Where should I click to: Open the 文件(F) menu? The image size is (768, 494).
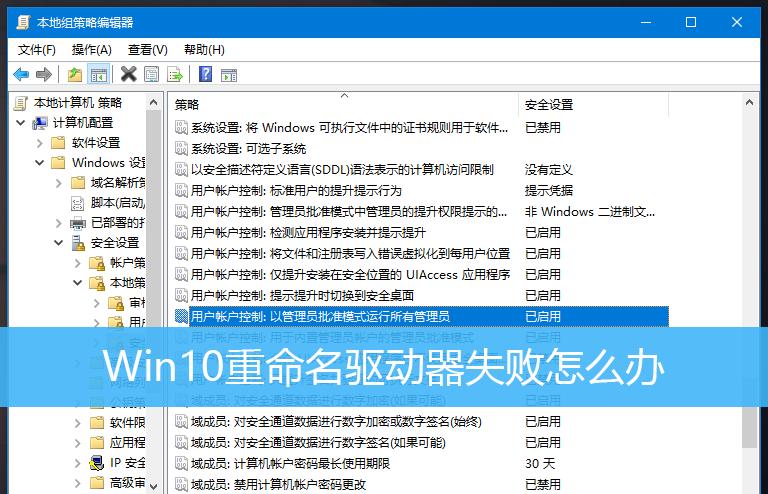[x=37, y=49]
